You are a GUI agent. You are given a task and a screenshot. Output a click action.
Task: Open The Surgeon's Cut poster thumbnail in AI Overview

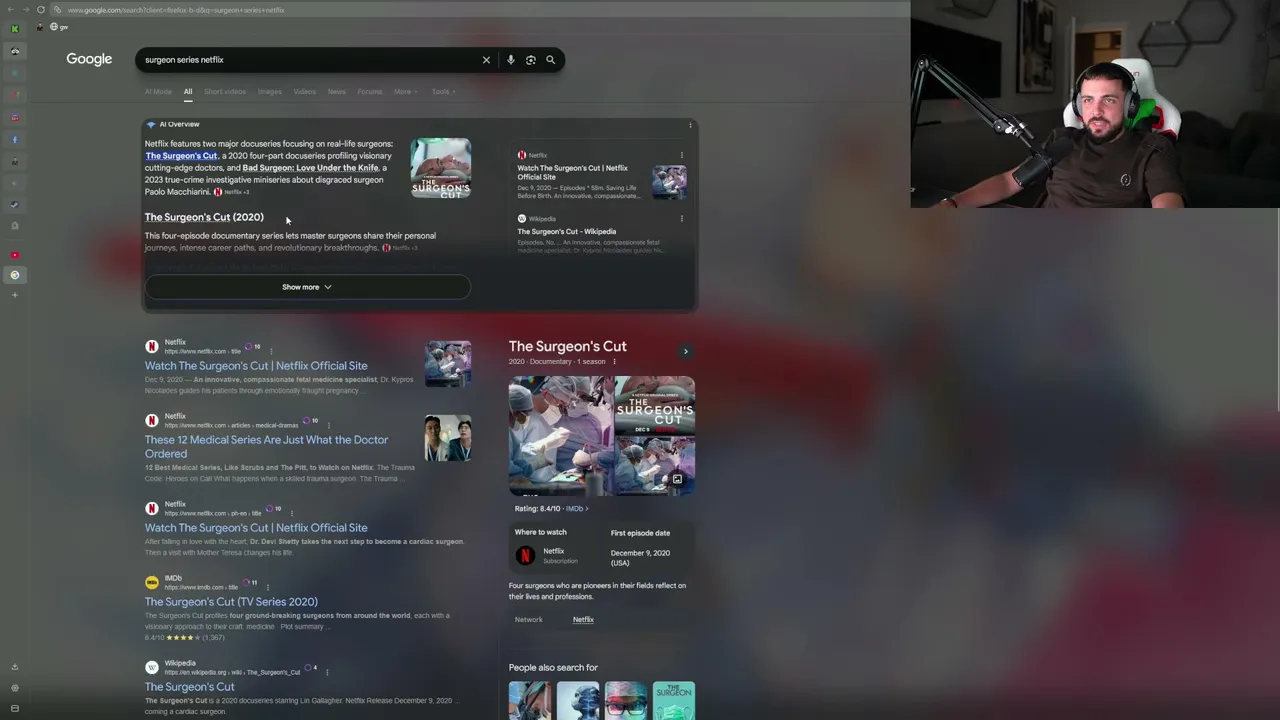tap(441, 168)
